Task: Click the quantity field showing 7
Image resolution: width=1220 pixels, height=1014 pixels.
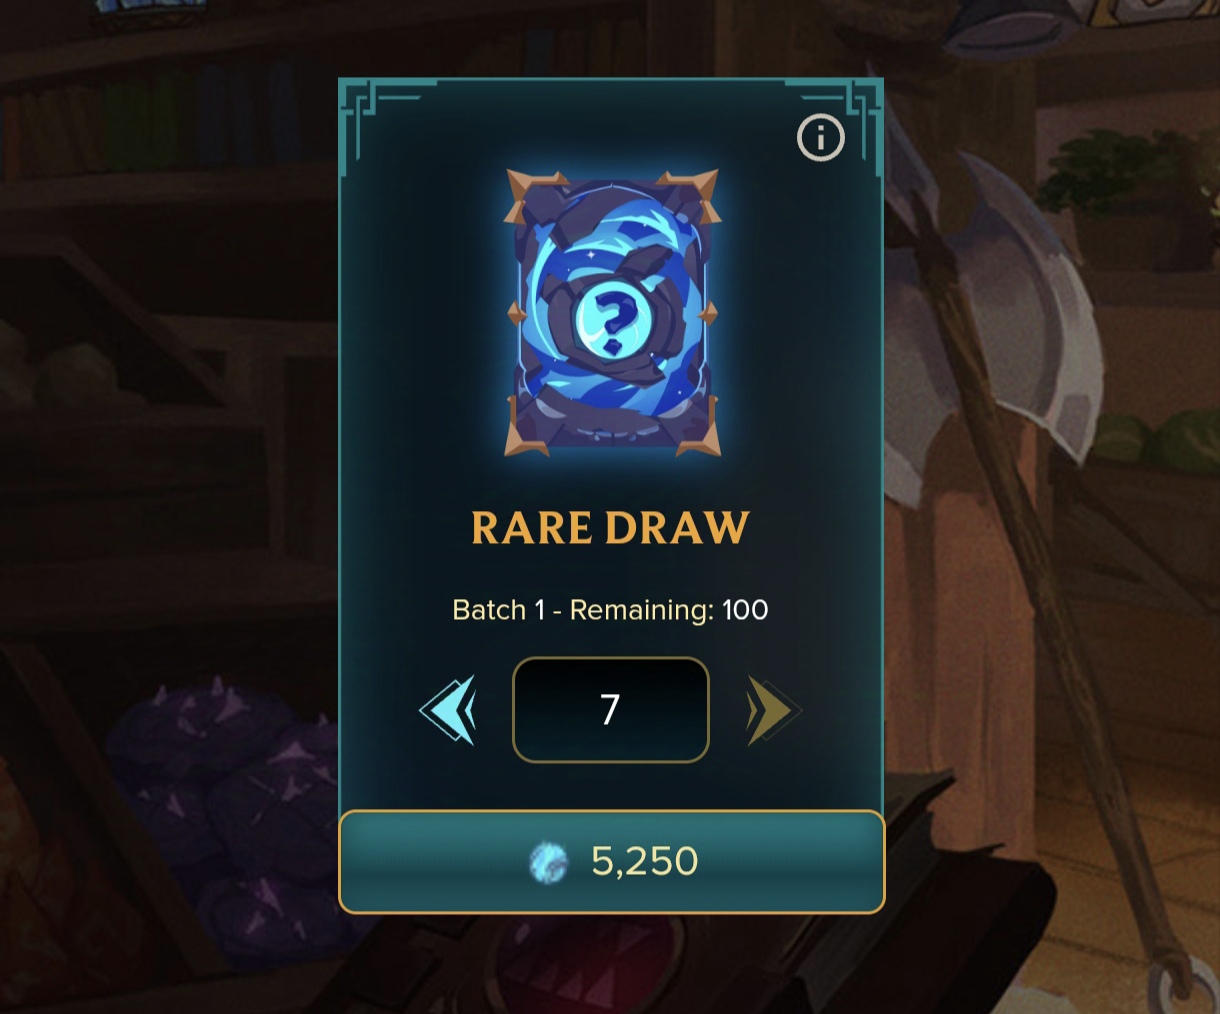Action: pyautogui.click(x=610, y=710)
